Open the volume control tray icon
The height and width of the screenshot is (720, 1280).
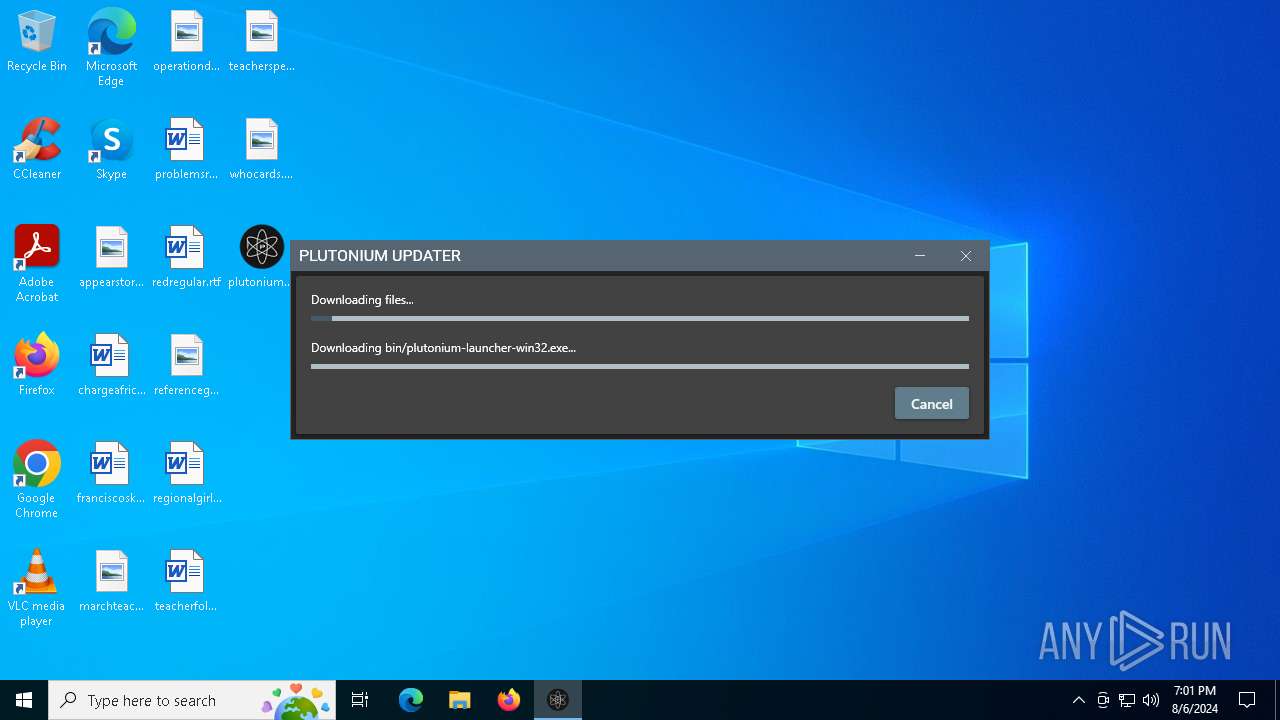(x=1151, y=700)
